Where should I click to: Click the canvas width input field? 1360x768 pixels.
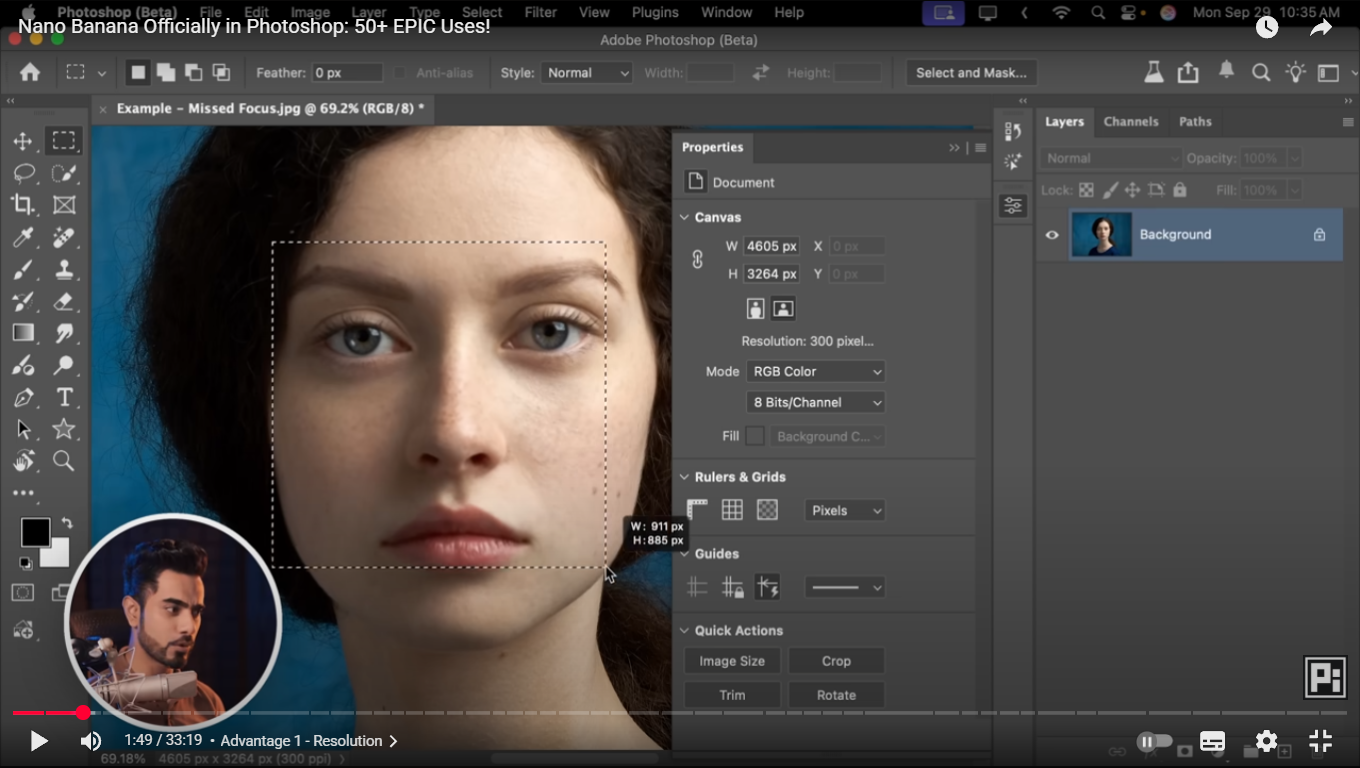pyautogui.click(x=771, y=246)
